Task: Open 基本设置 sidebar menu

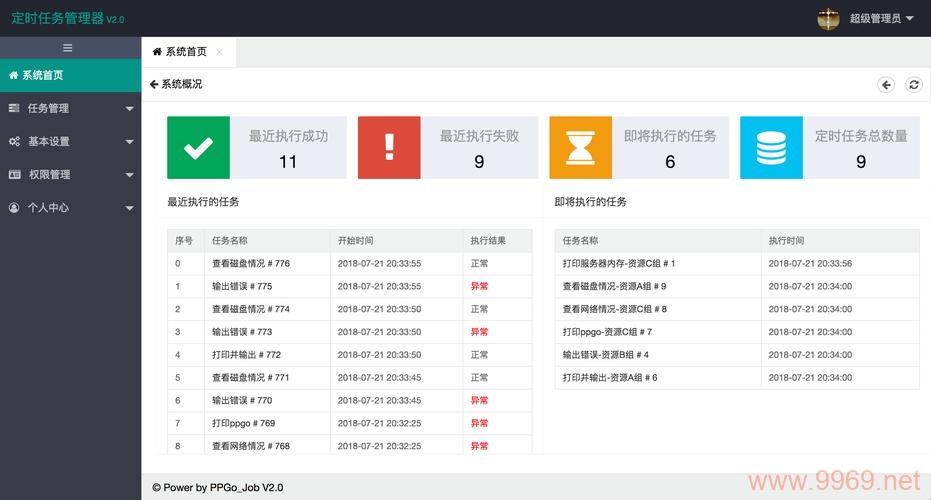Action: (71, 142)
